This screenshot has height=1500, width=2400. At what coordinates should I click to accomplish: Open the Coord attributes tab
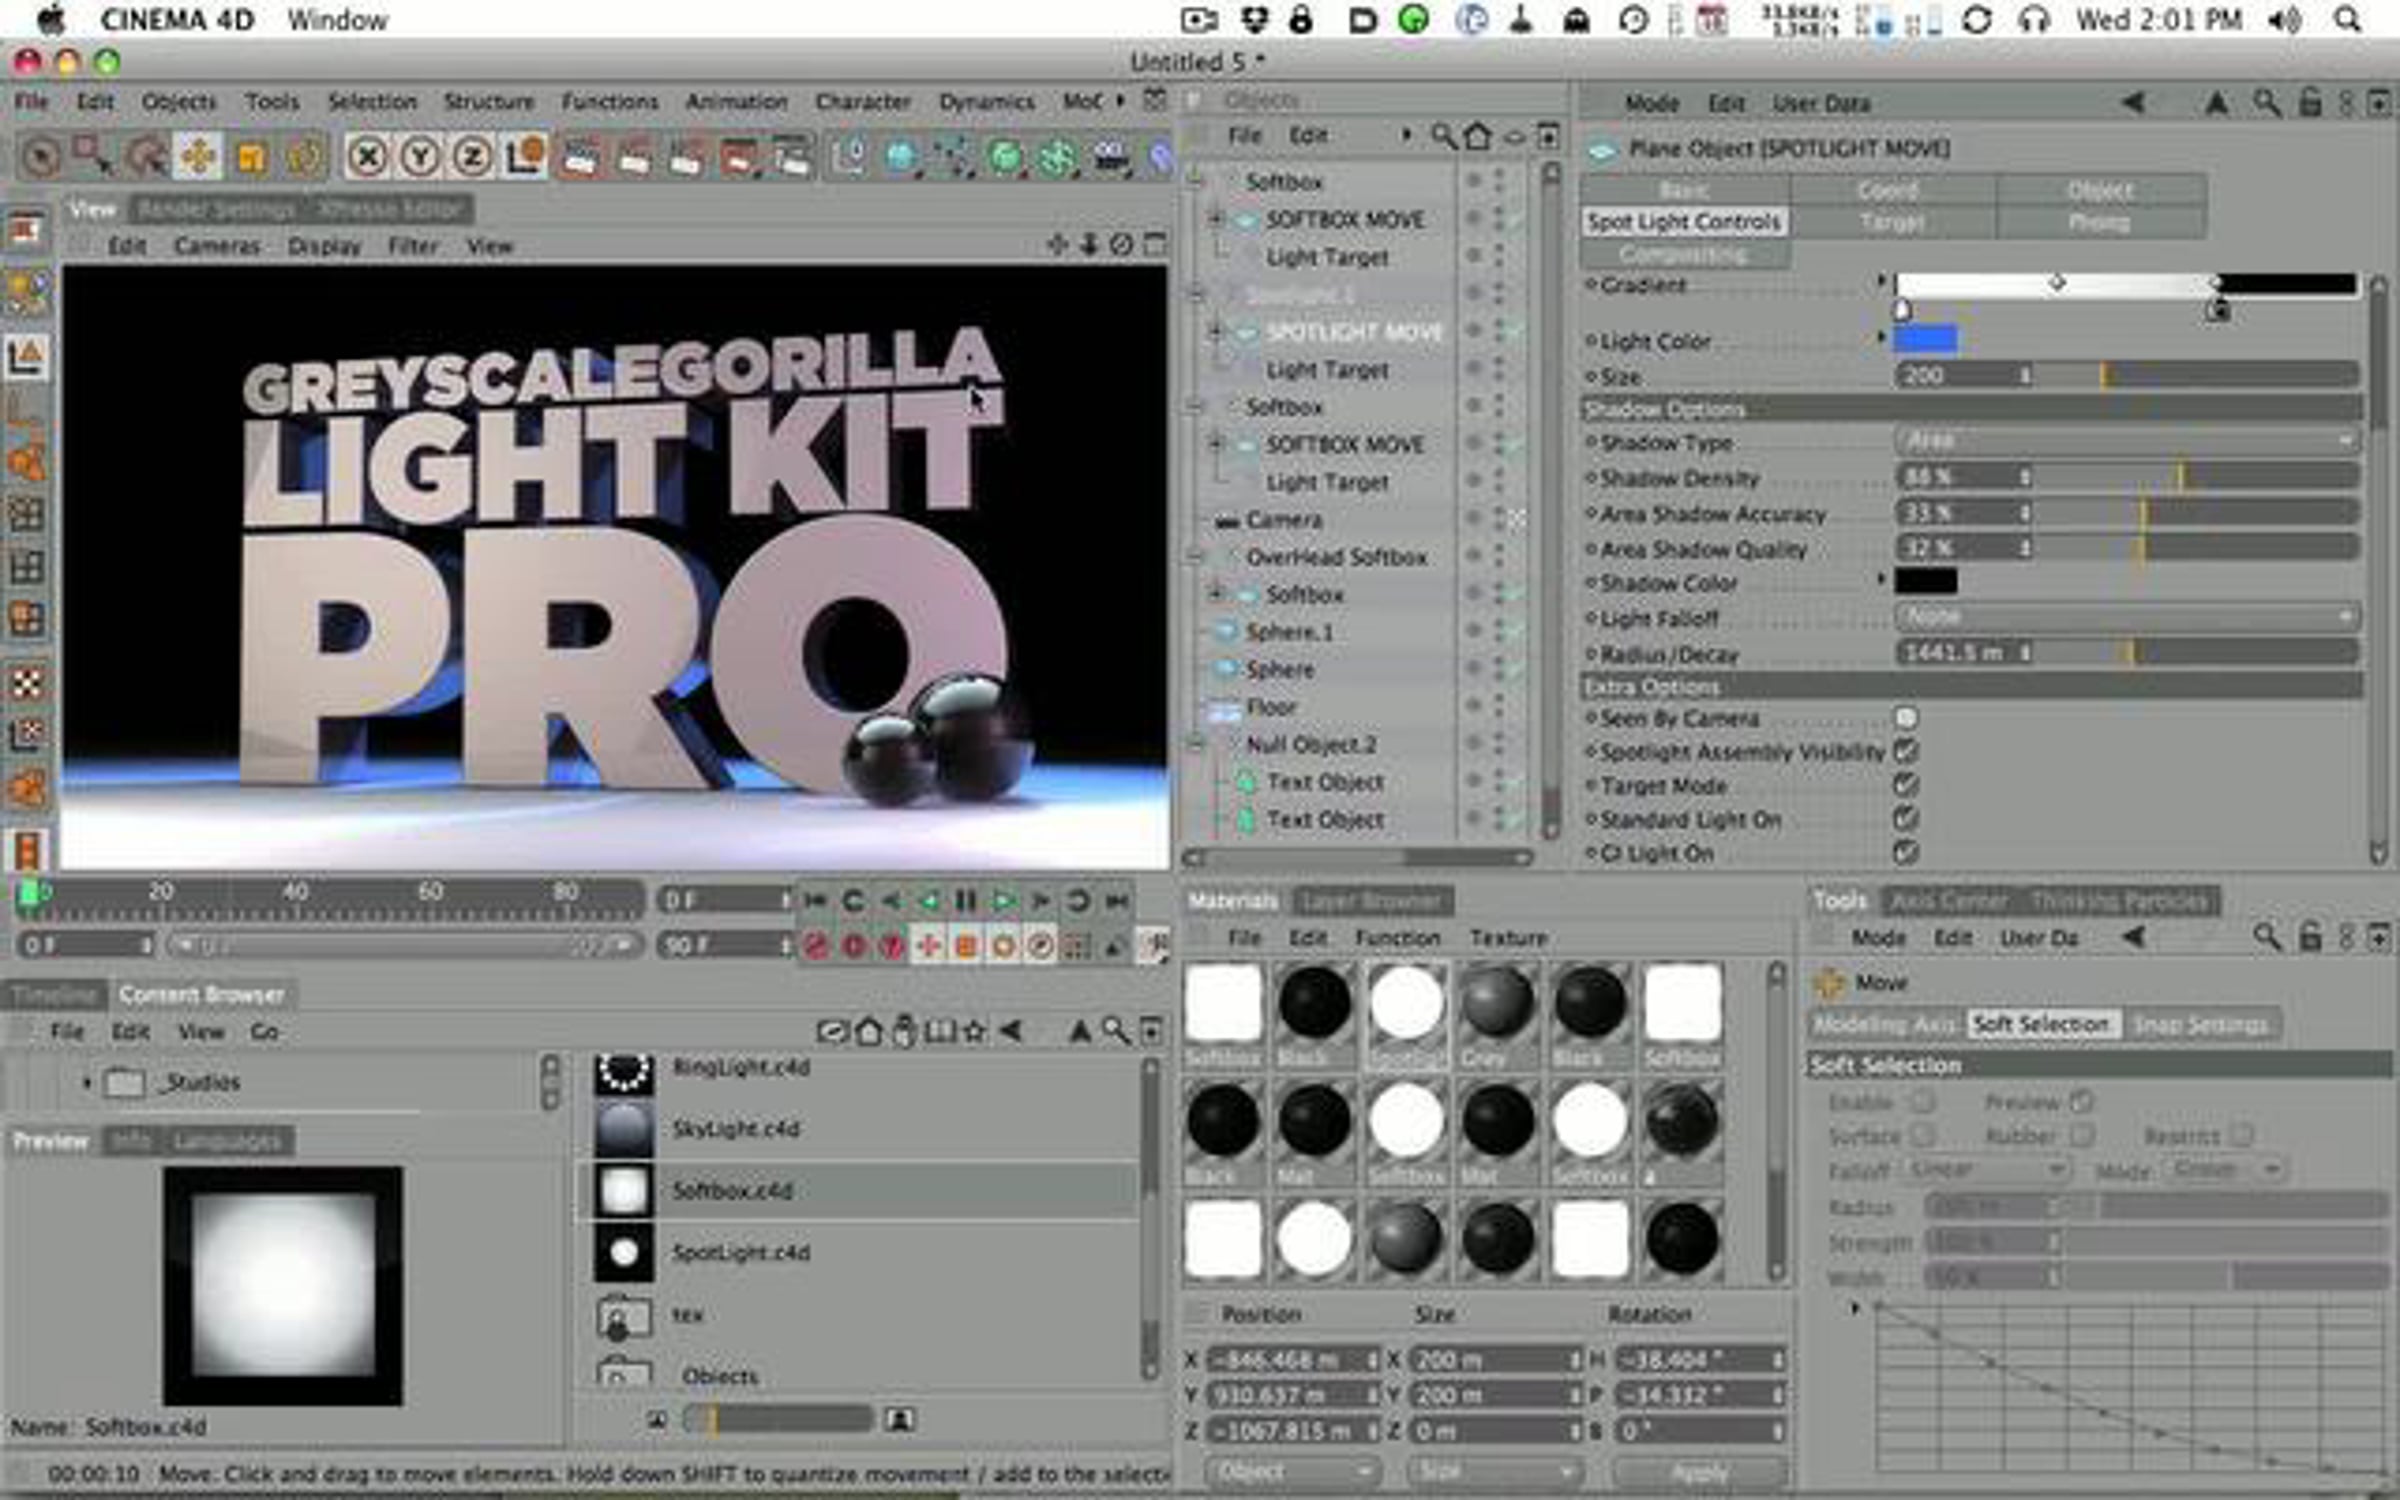pyautogui.click(x=1889, y=190)
